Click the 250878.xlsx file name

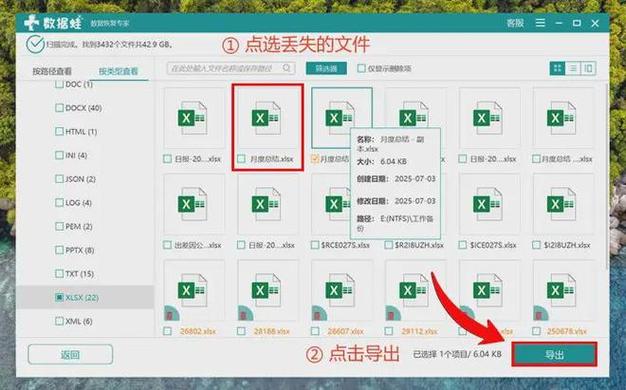point(567,331)
